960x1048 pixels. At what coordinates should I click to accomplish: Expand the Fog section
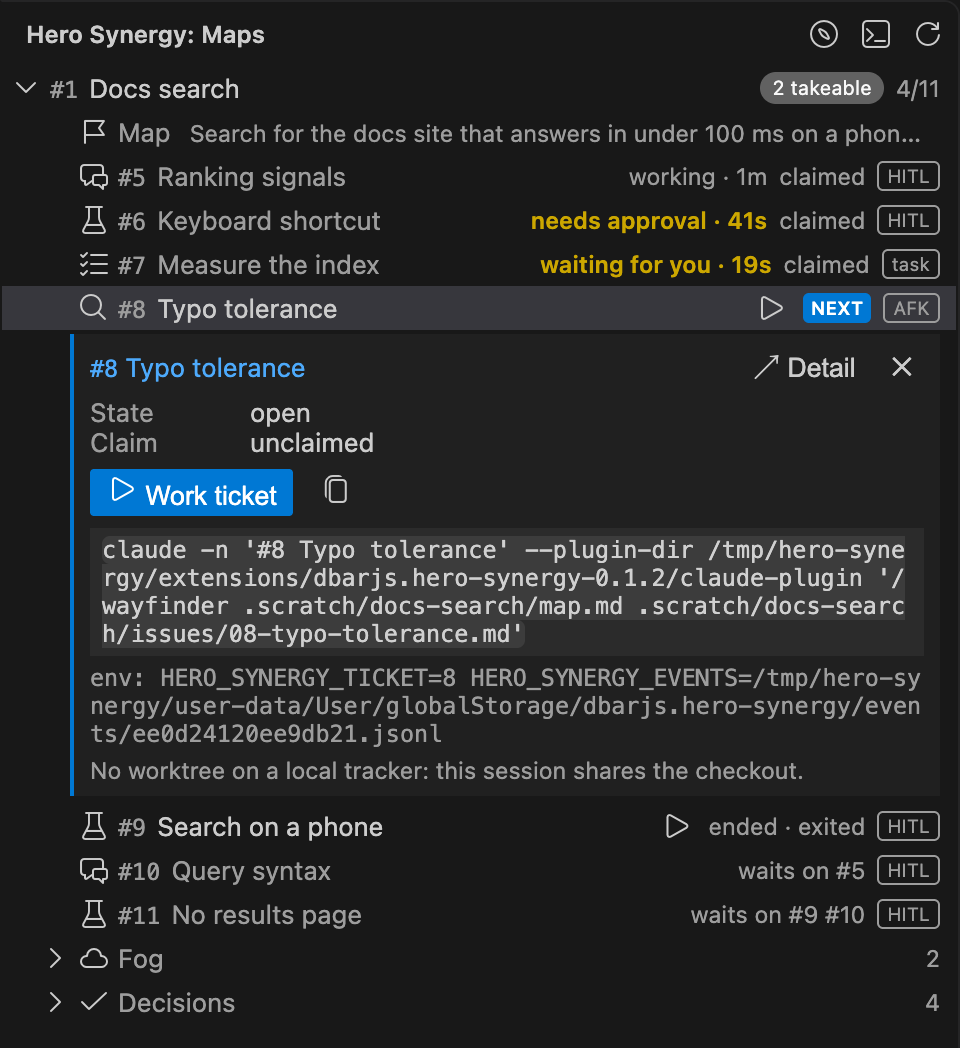coord(55,958)
